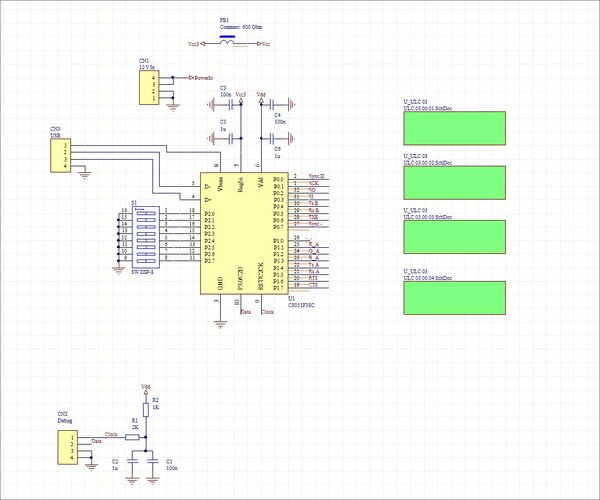The width and height of the screenshot is (600, 500).
Task: Click 'Data' net label below U1 pin 10
Action: pos(246,312)
